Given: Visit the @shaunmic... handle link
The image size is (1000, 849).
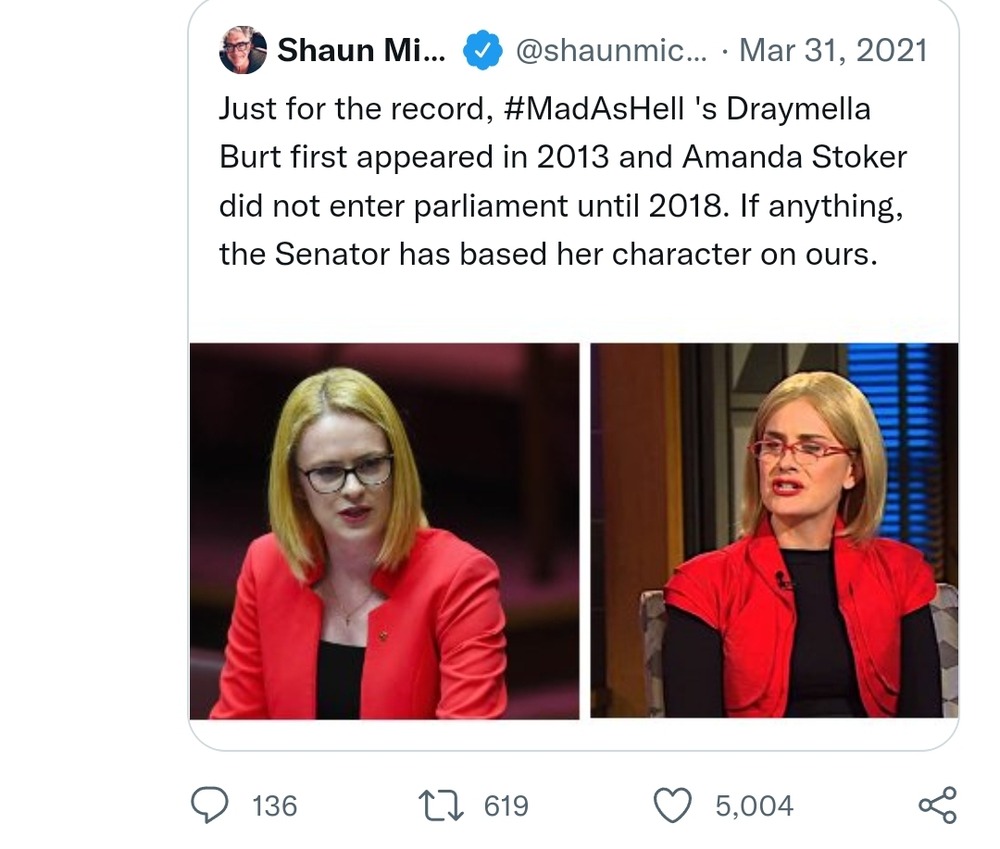Looking at the screenshot, I should click(x=612, y=51).
